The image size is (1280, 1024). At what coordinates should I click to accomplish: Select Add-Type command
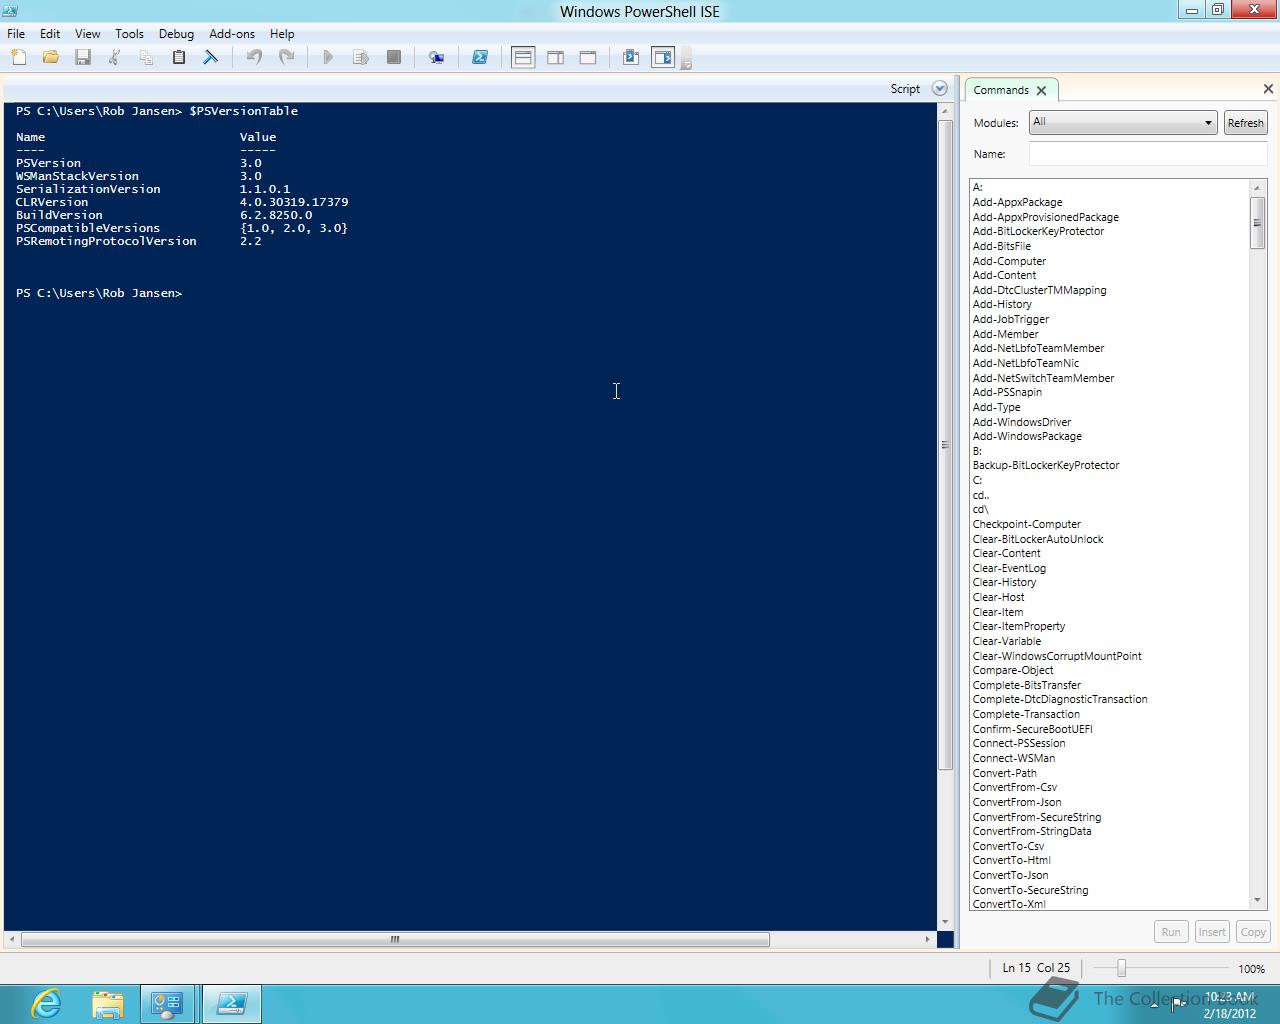point(996,407)
